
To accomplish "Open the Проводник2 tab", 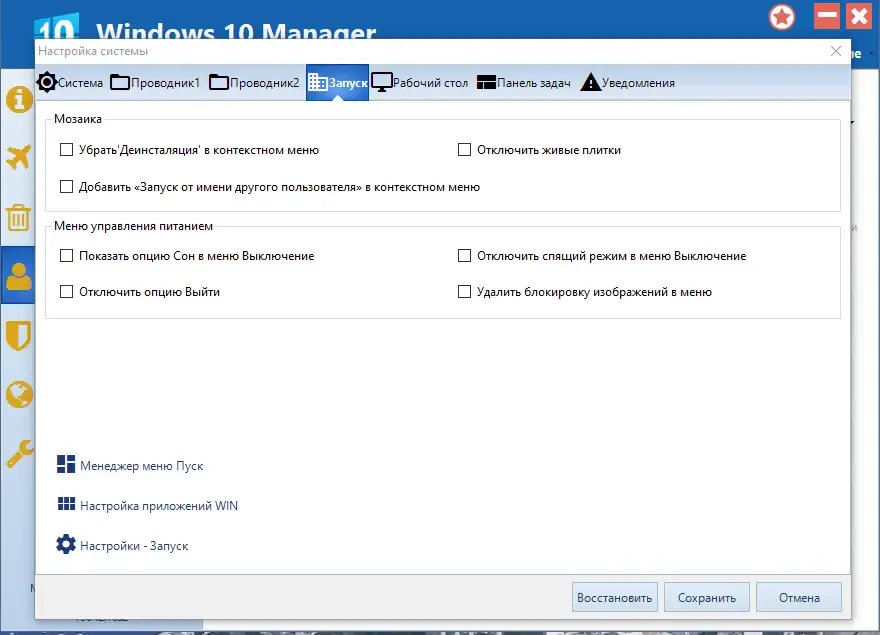I will (x=254, y=83).
